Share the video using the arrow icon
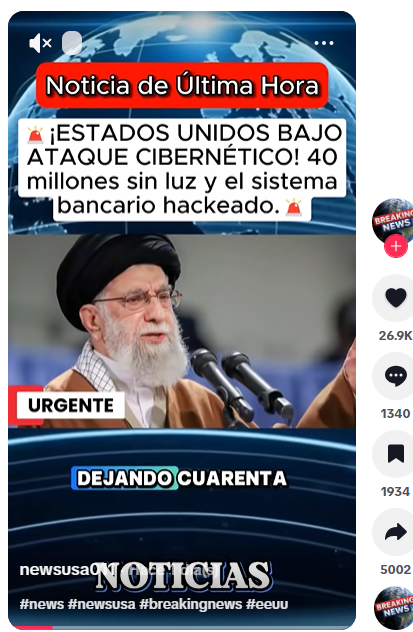 tap(395, 532)
